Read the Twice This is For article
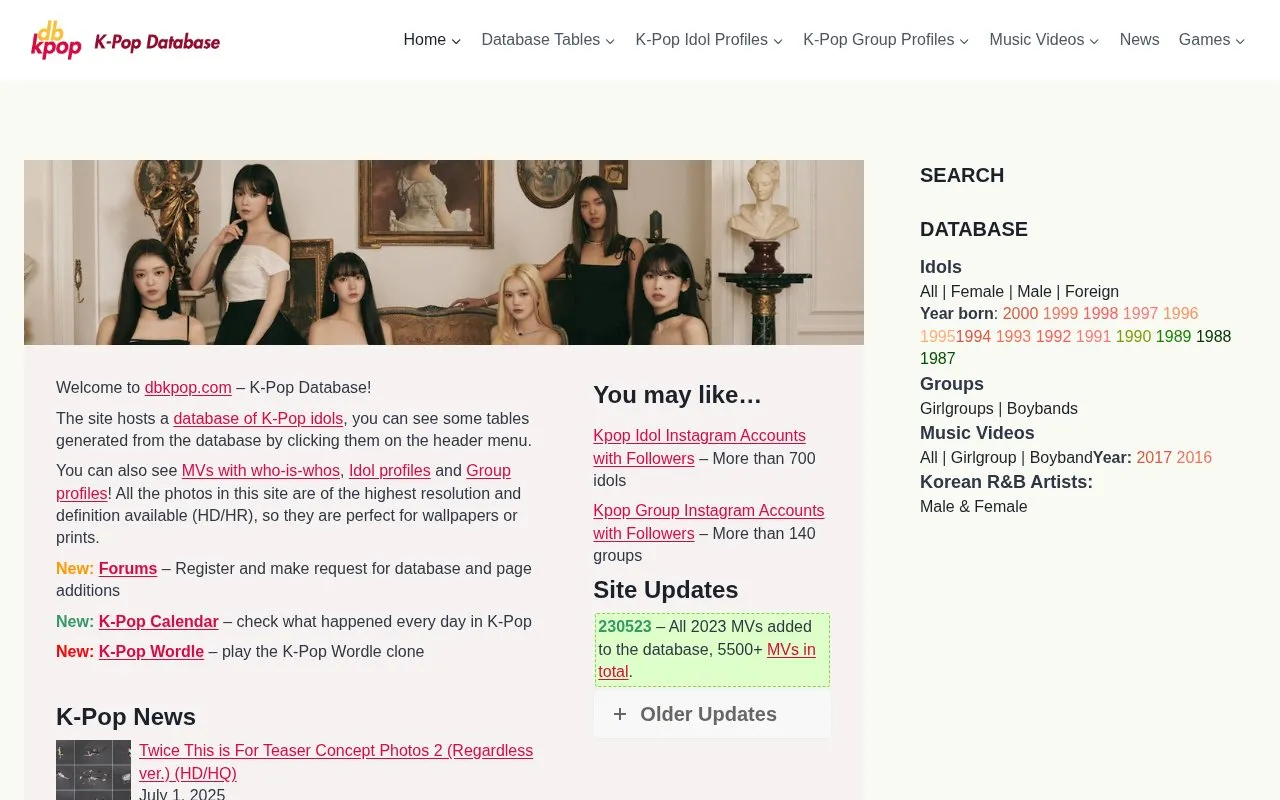Image resolution: width=1280 pixels, height=800 pixels. [x=336, y=762]
